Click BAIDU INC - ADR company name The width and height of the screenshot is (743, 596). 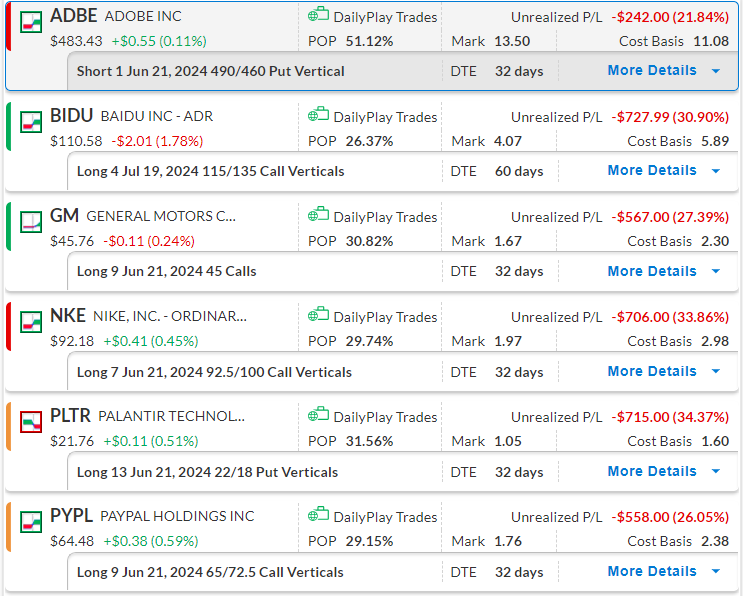tap(157, 117)
